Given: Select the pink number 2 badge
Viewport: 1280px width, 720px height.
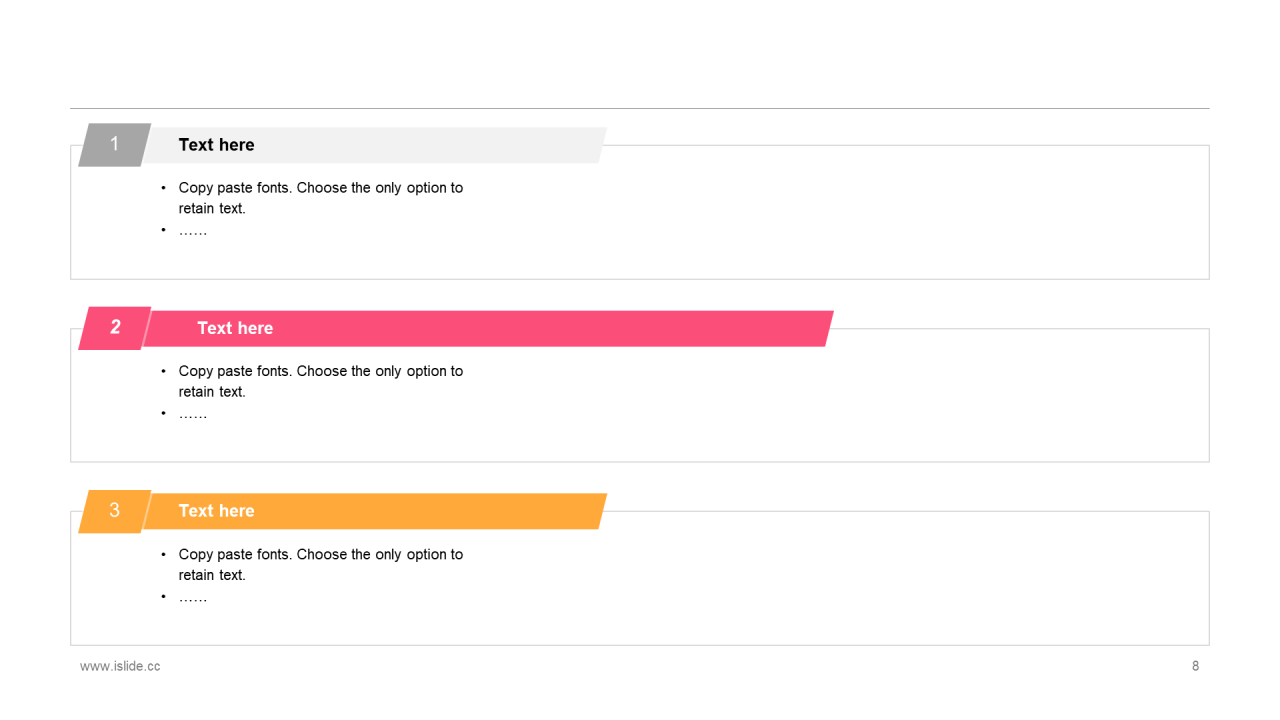Looking at the screenshot, I should pos(115,328).
